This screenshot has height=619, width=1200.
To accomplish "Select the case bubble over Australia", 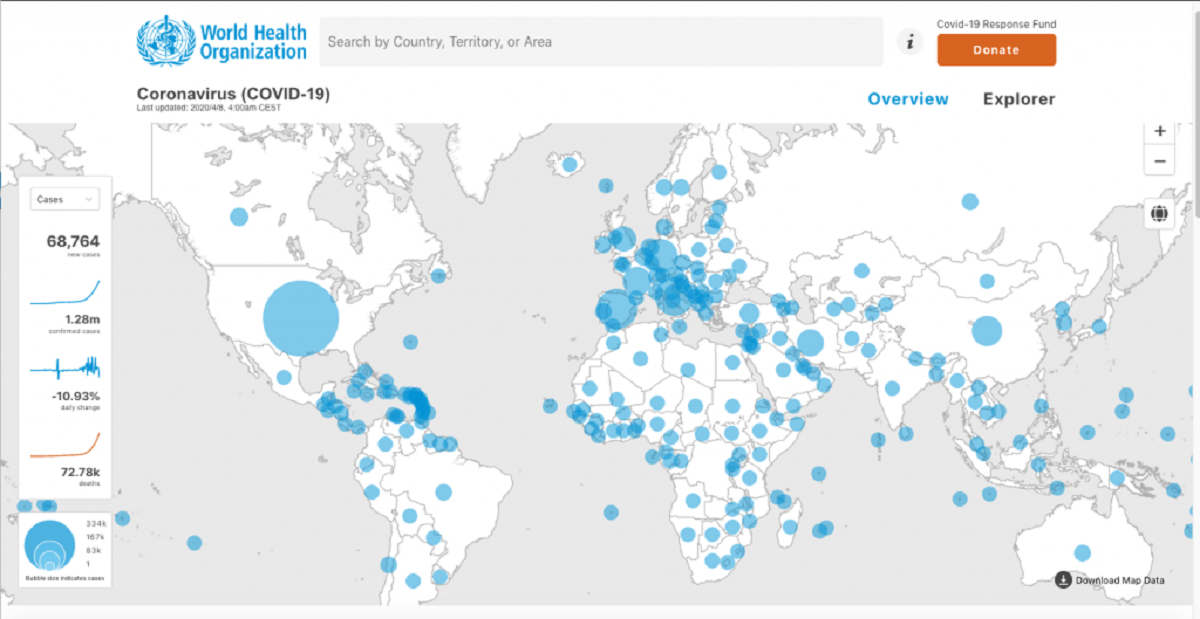I will (x=1082, y=552).
